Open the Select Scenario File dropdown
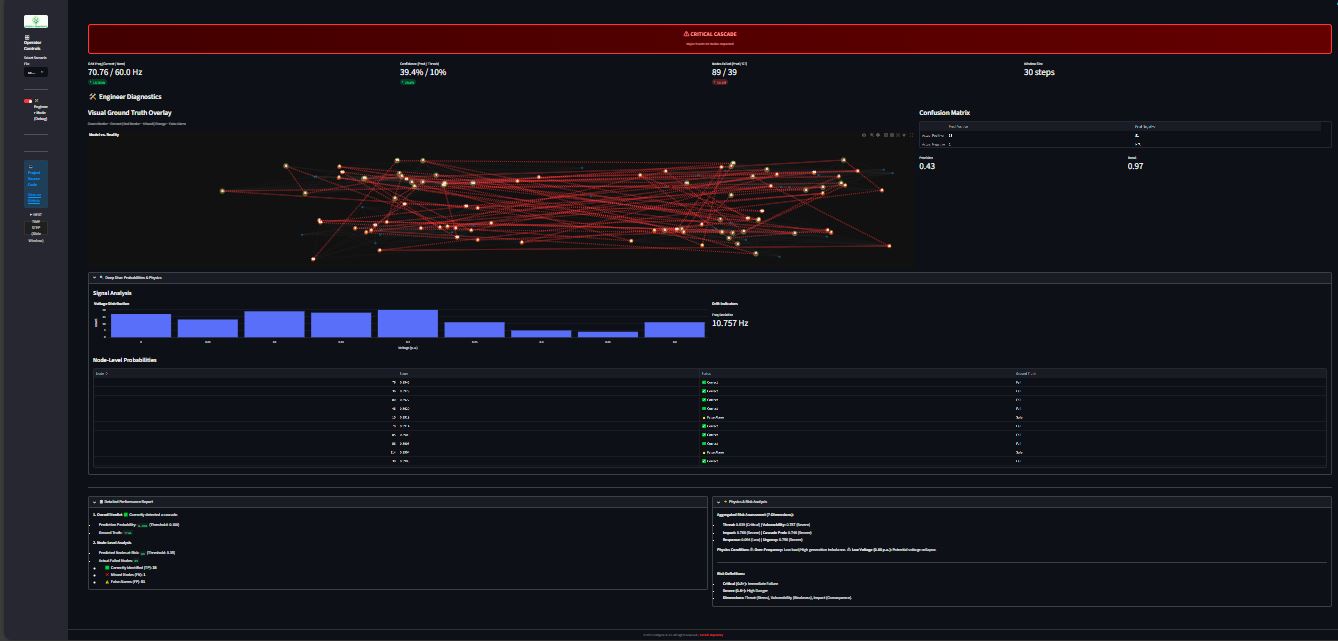Screen dimensions: 1338x641 37,73
